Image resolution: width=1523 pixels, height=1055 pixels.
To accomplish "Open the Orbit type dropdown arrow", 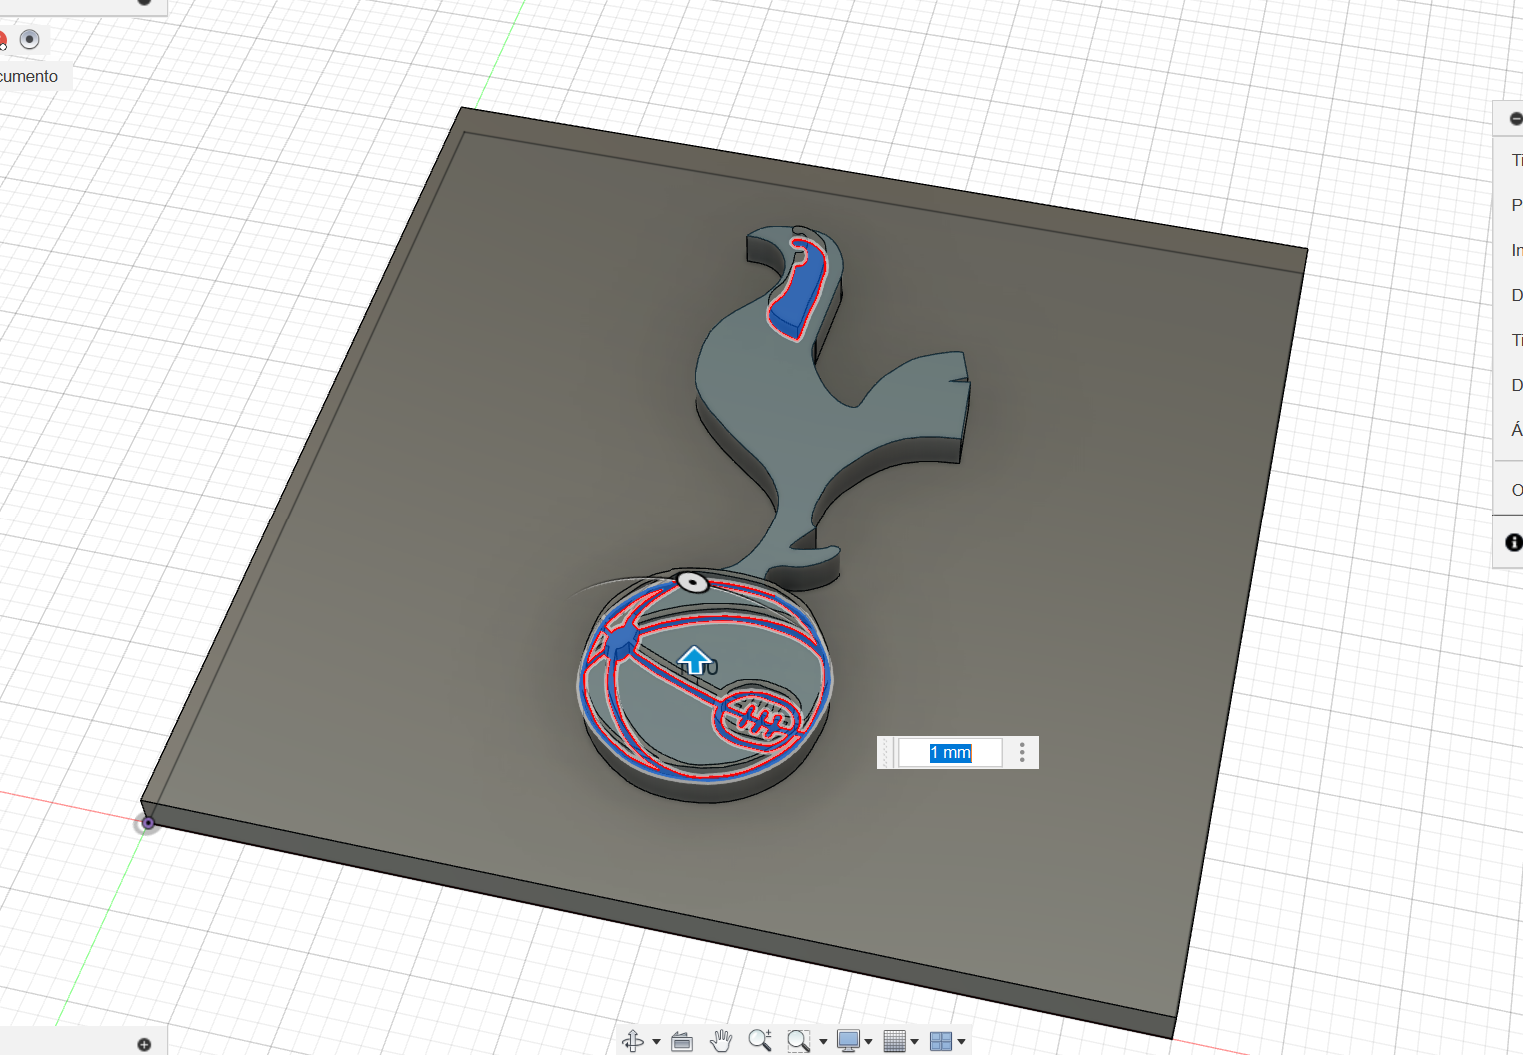I will pos(656,1042).
